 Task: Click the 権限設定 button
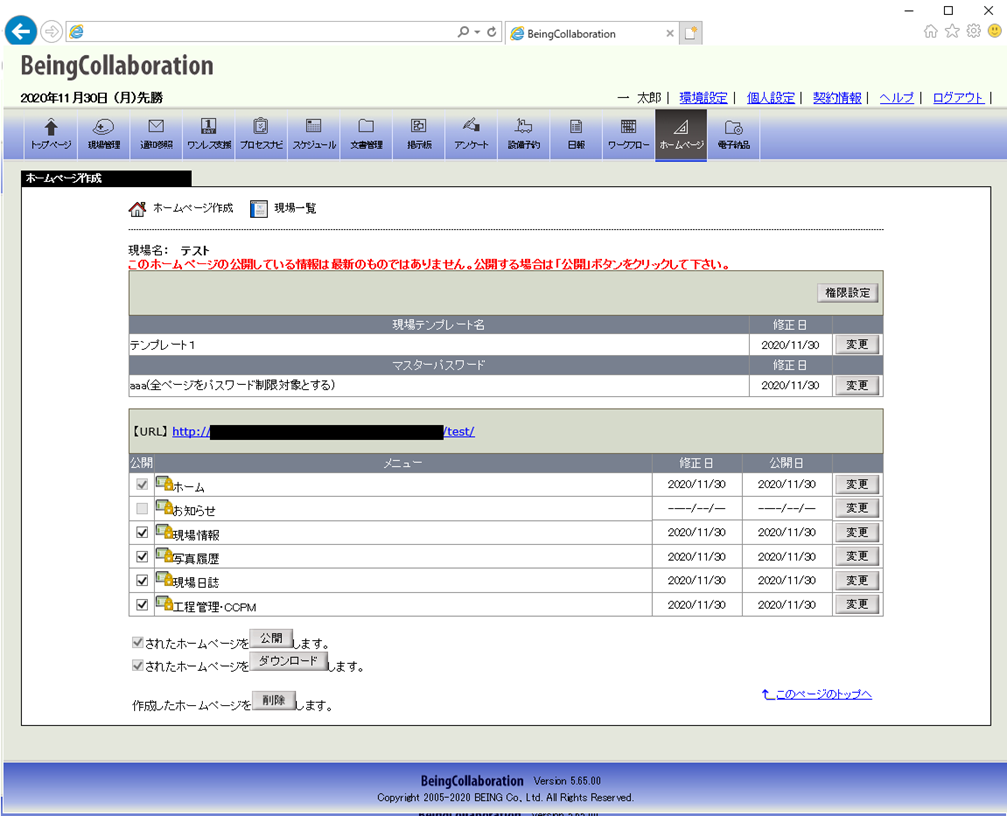[x=847, y=293]
